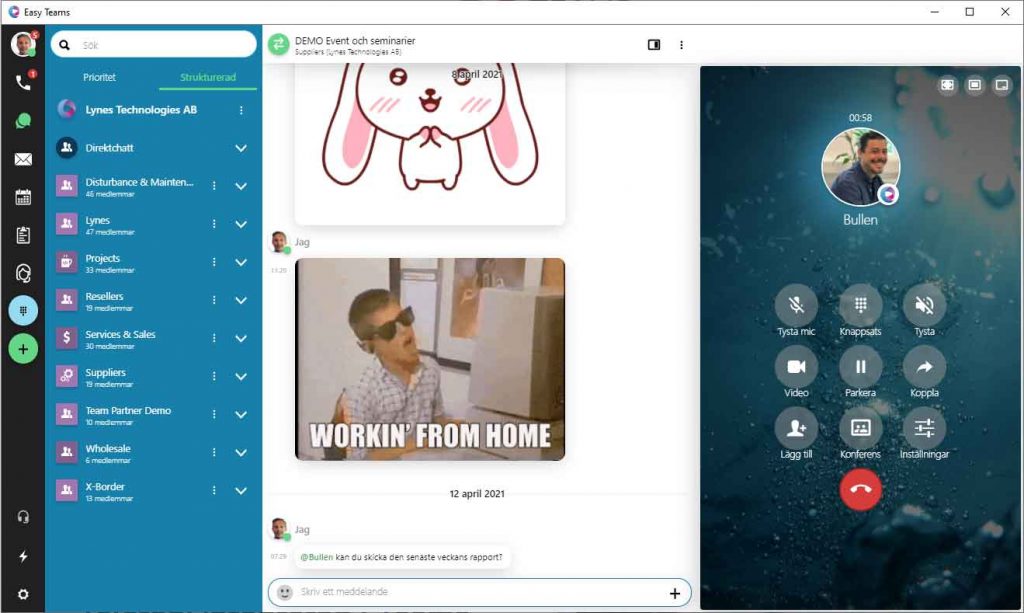
Task: Switch call panel to mini view
Action: tap(1001, 85)
